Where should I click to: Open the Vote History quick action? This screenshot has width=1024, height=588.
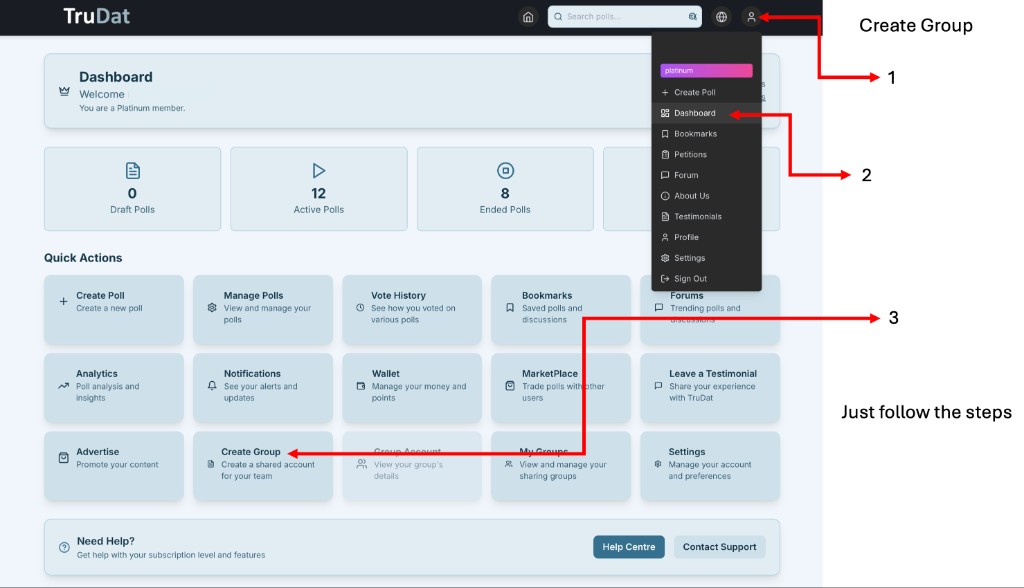[411, 310]
